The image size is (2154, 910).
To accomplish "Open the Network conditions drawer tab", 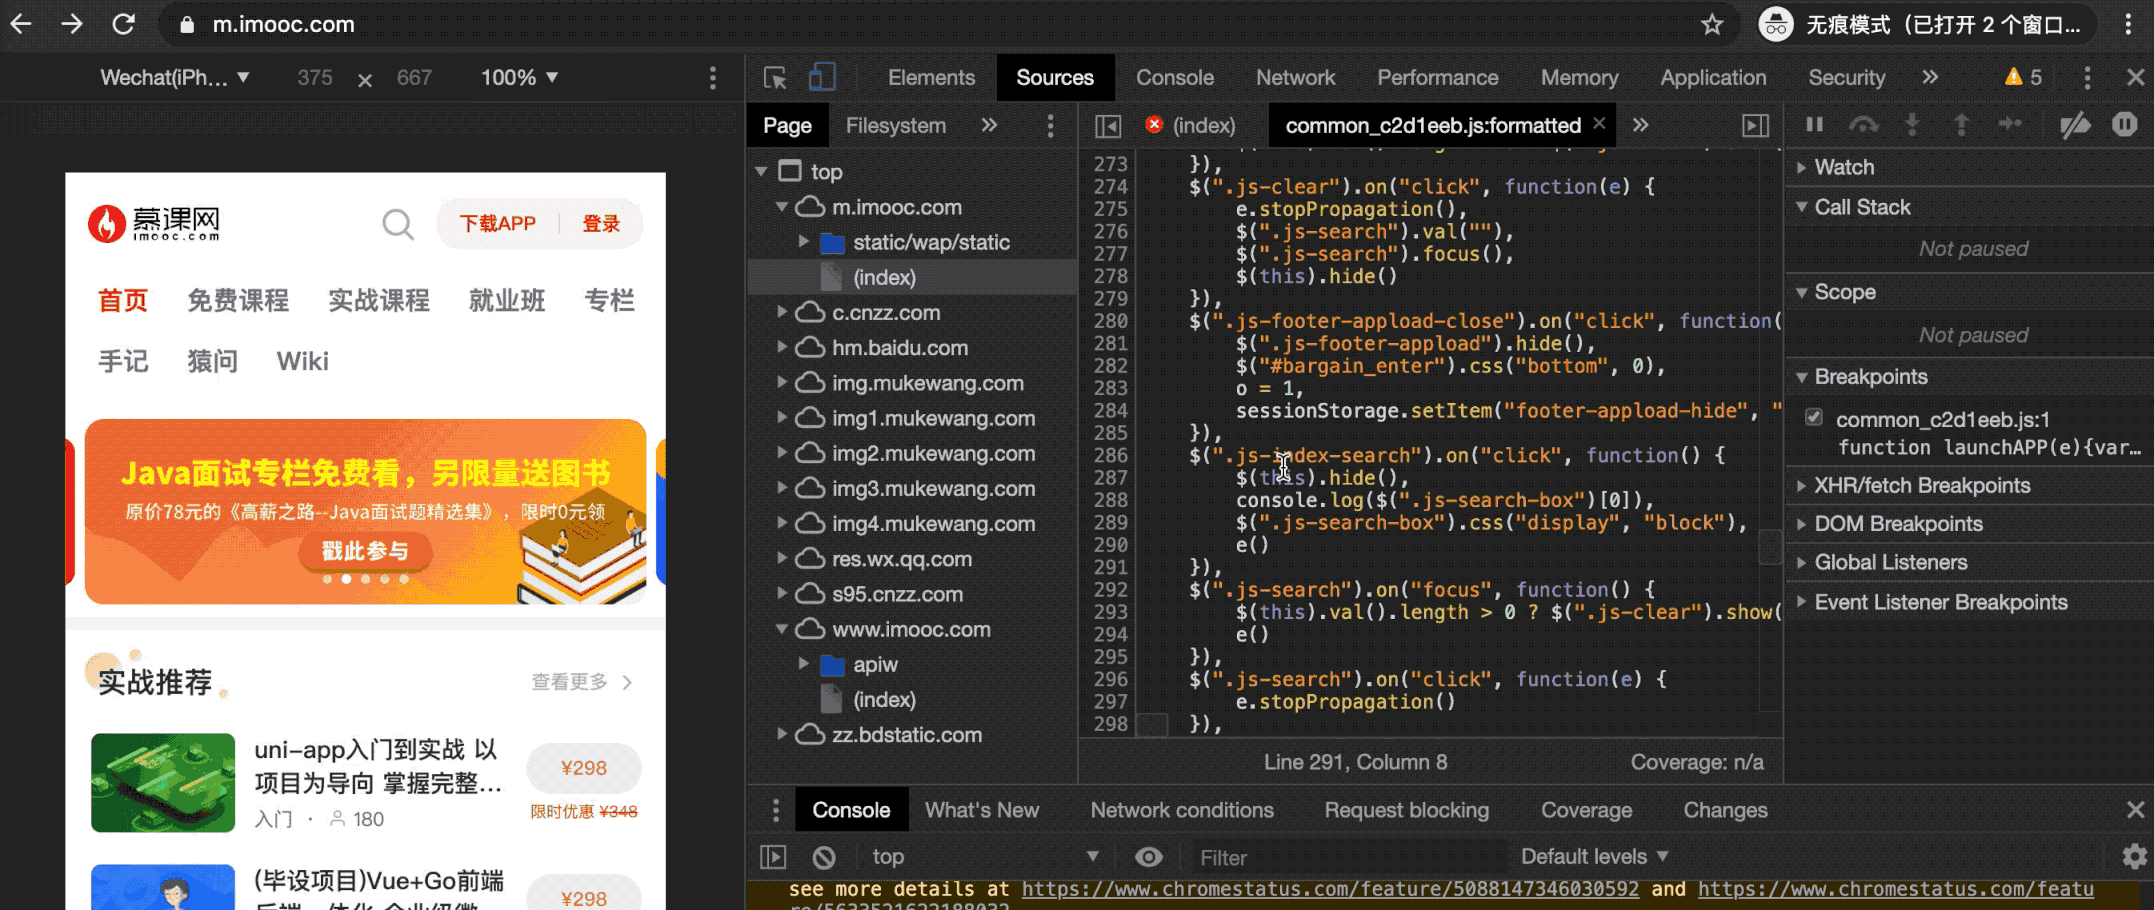I will (1182, 810).
